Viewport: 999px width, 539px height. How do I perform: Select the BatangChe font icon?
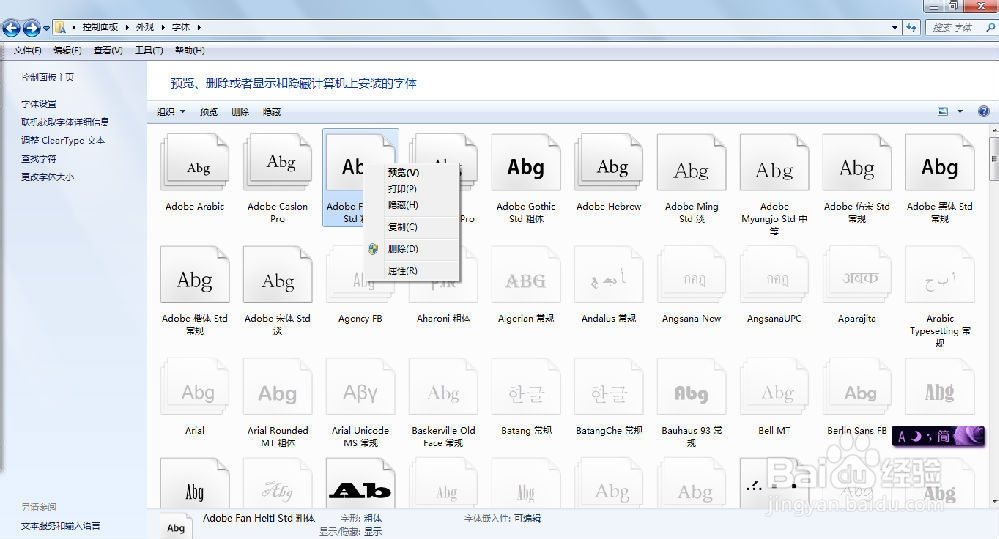coord(609,387)
